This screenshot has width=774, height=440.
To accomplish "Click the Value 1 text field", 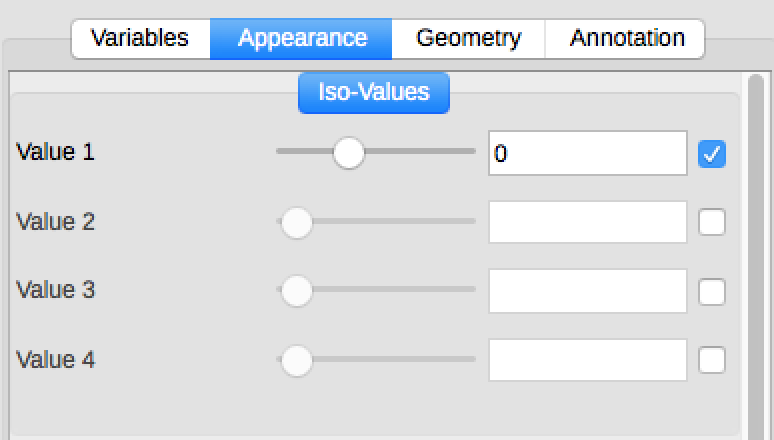I will click(x=587, y=154).
